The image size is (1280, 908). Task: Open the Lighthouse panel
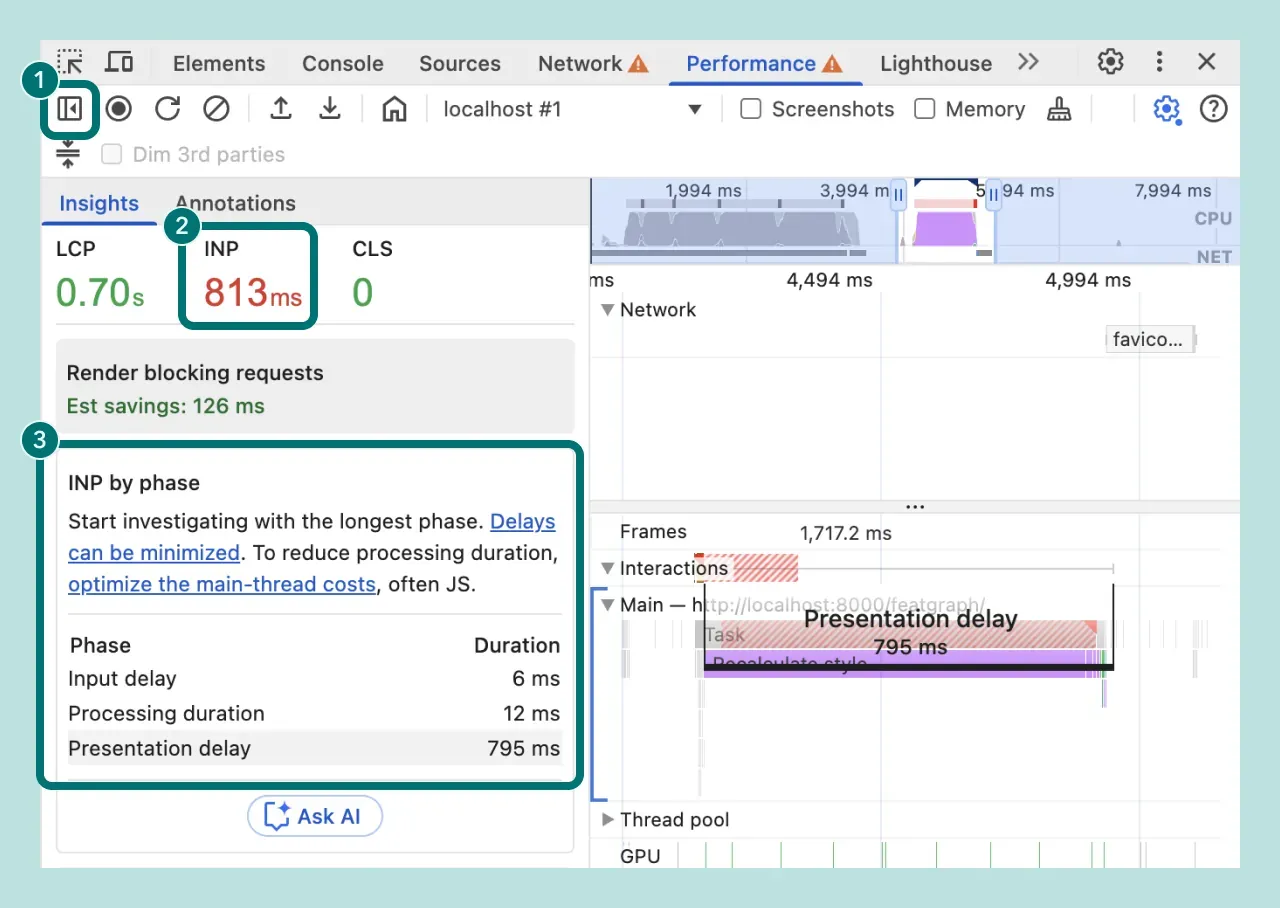point(936,62)
